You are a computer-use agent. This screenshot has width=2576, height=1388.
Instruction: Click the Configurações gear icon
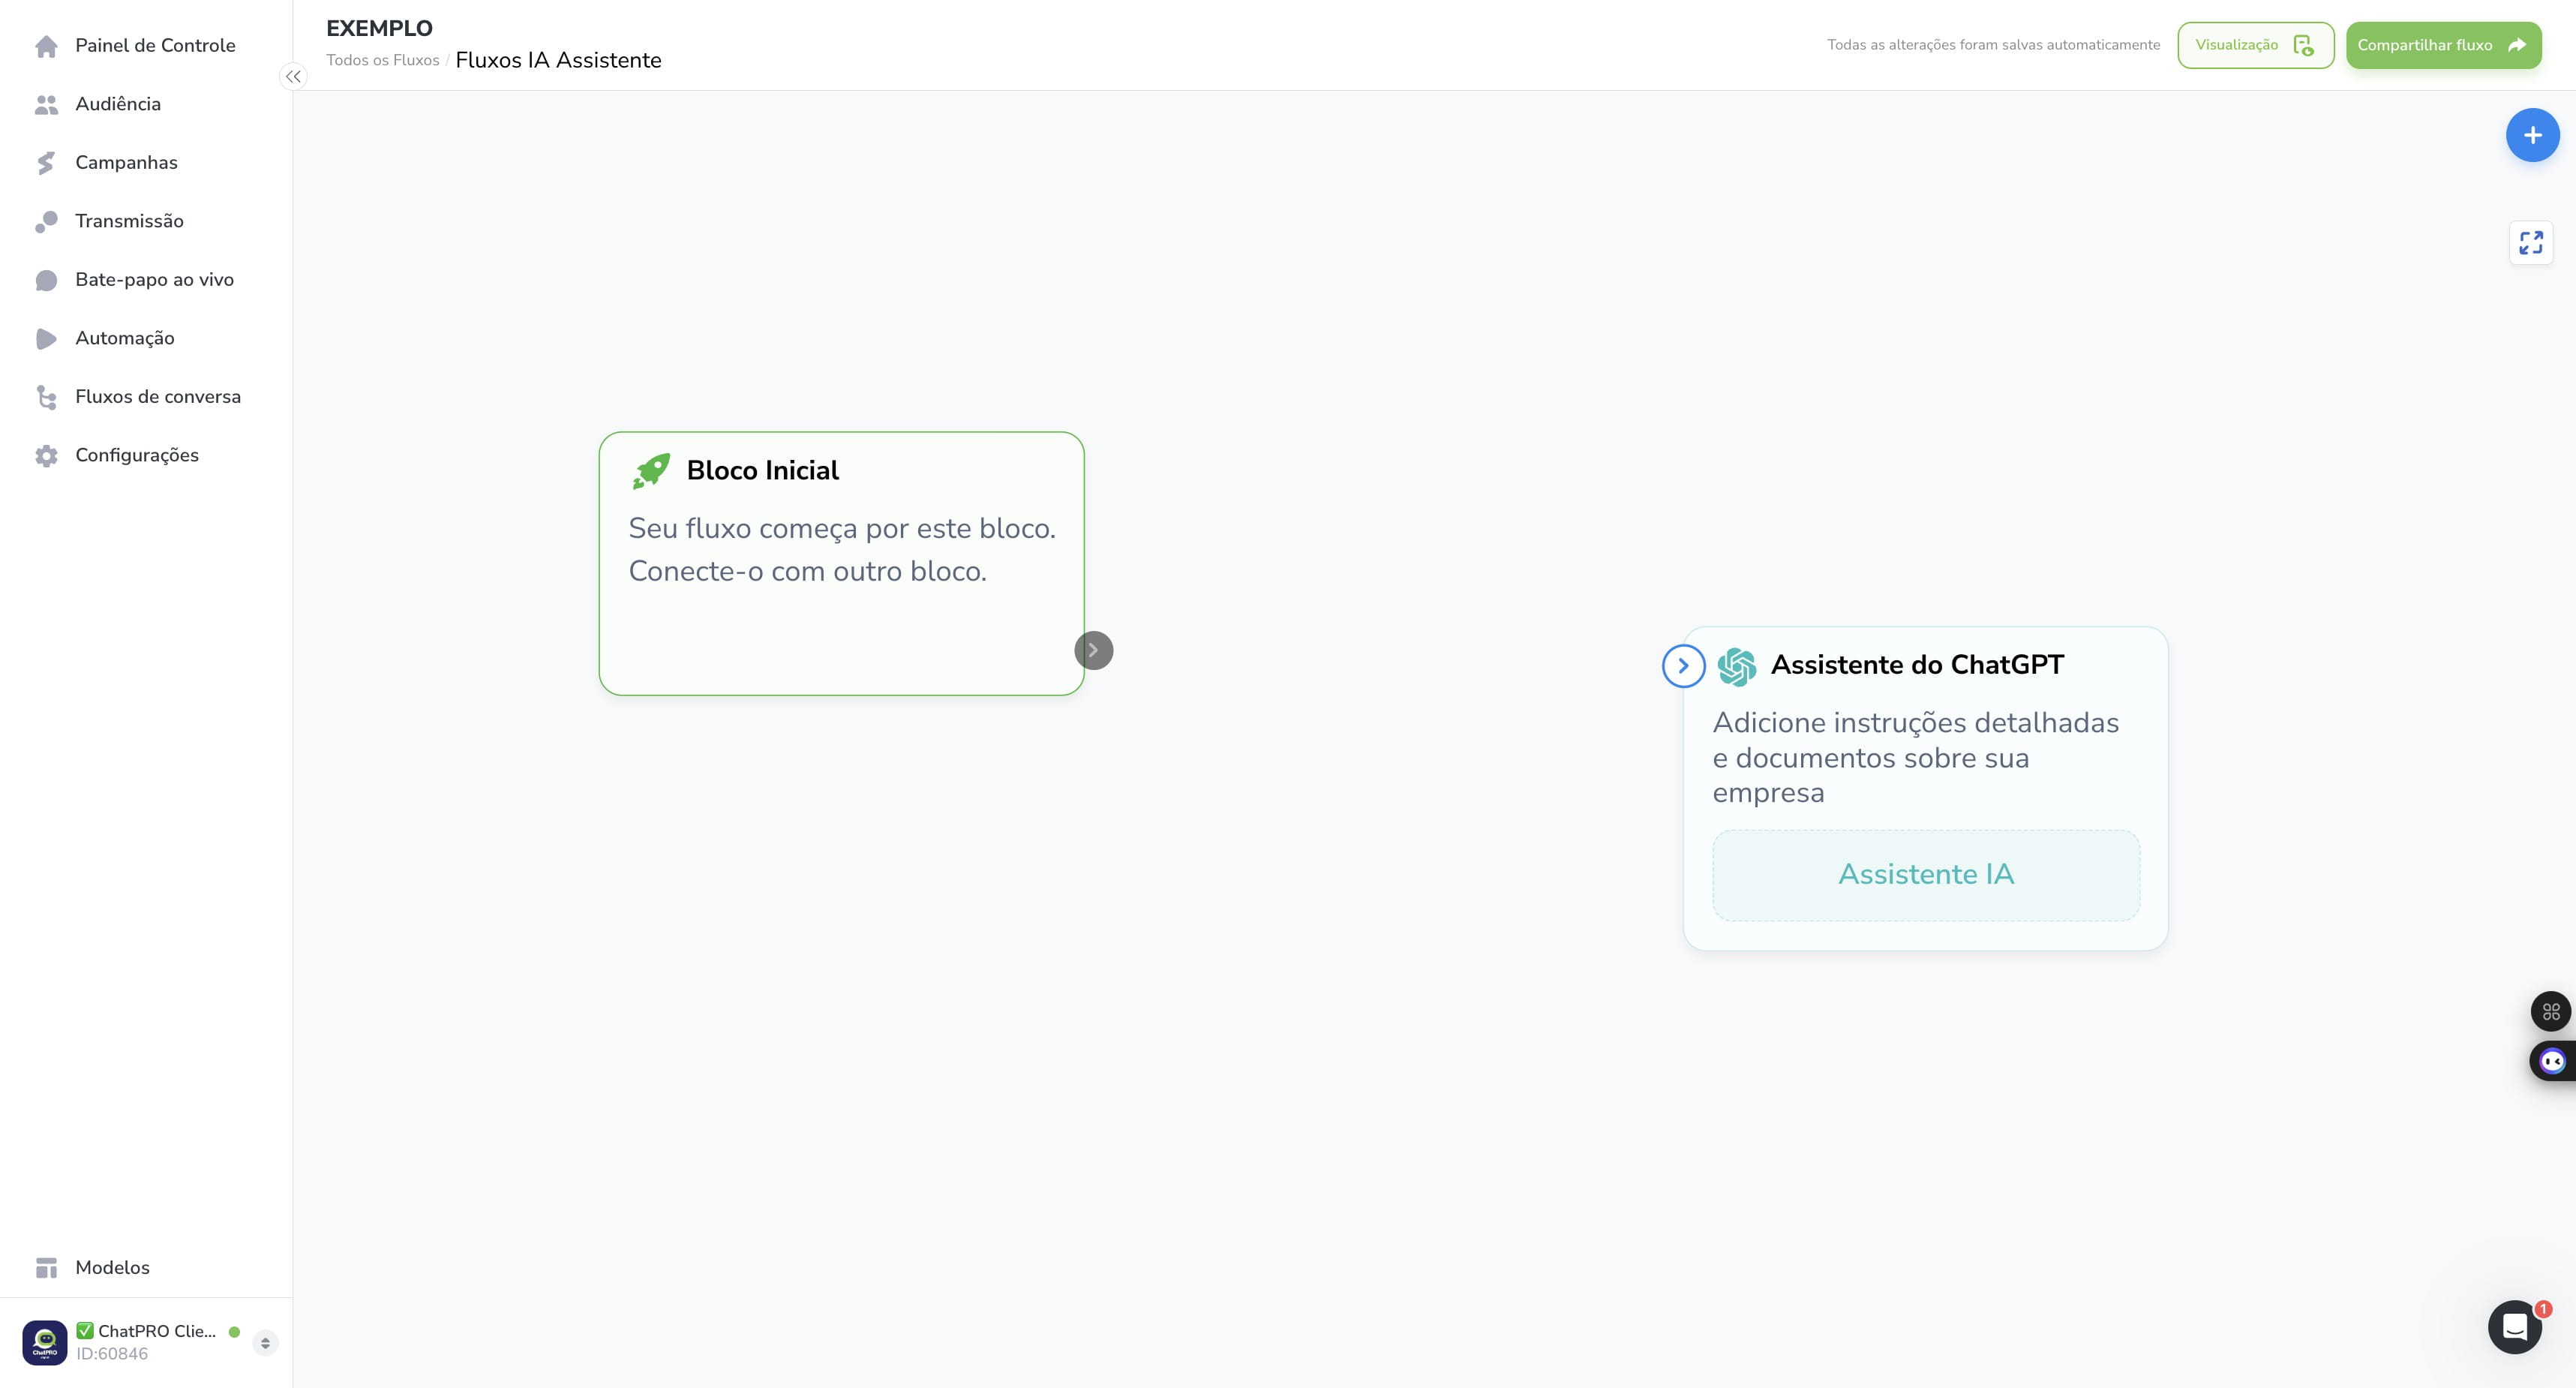coord(46,456)
